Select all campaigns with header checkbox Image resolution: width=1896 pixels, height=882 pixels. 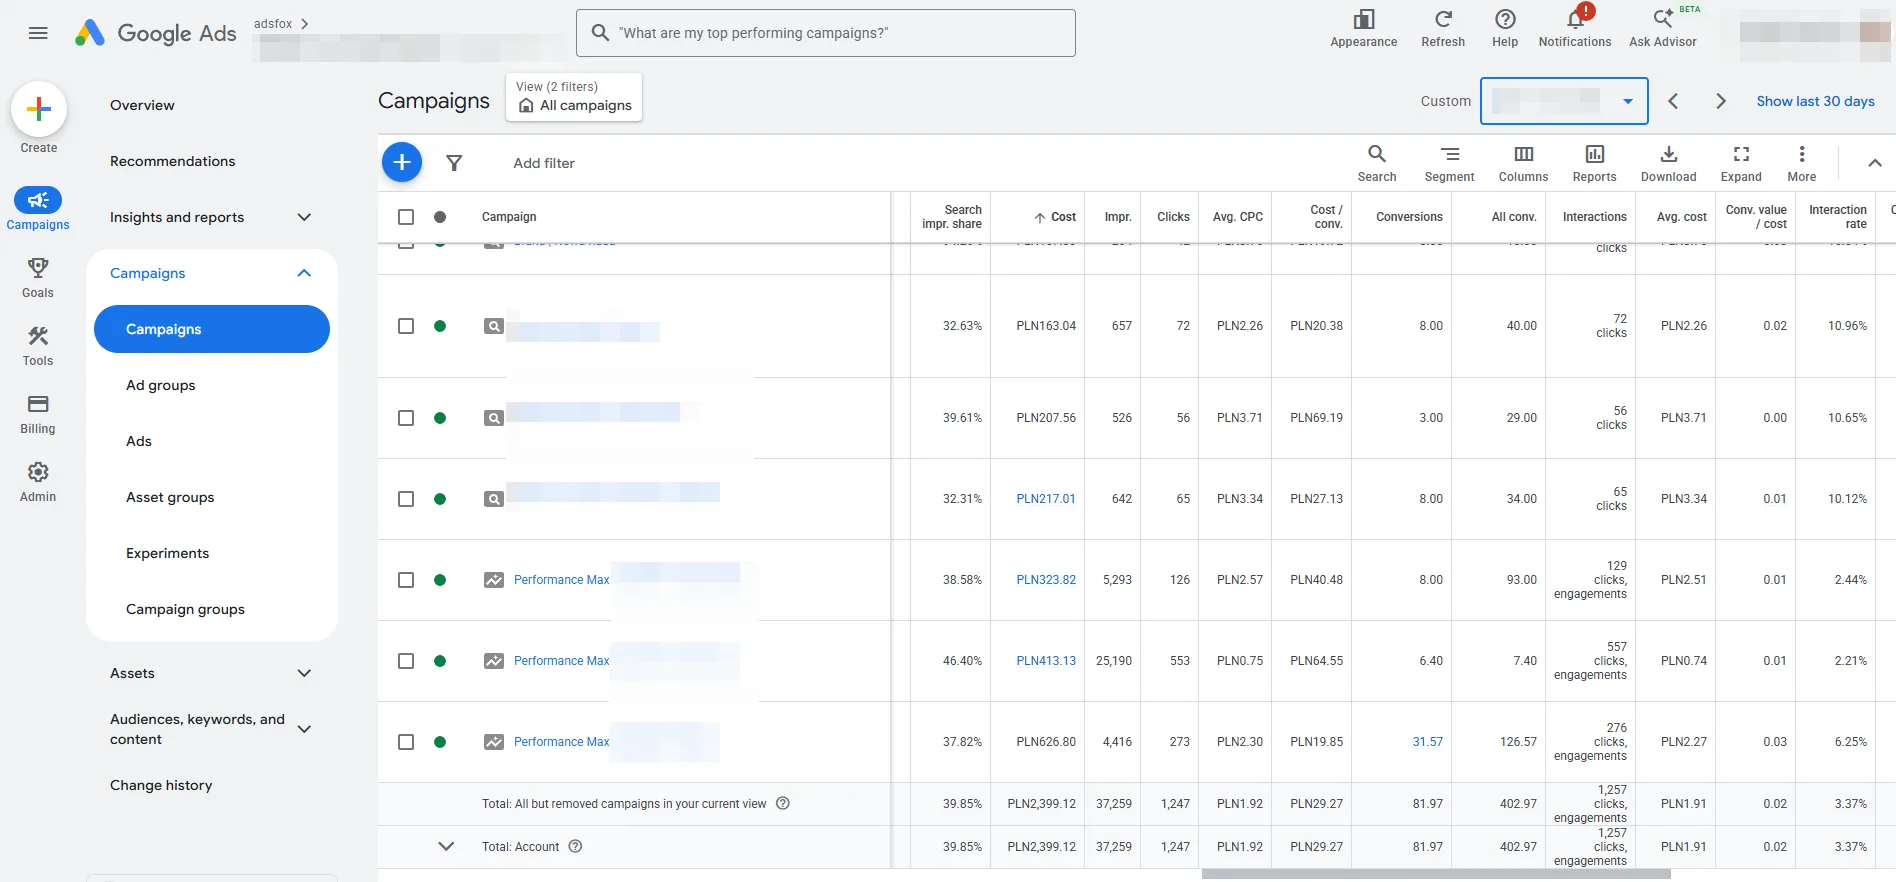(x=406, y=217)
